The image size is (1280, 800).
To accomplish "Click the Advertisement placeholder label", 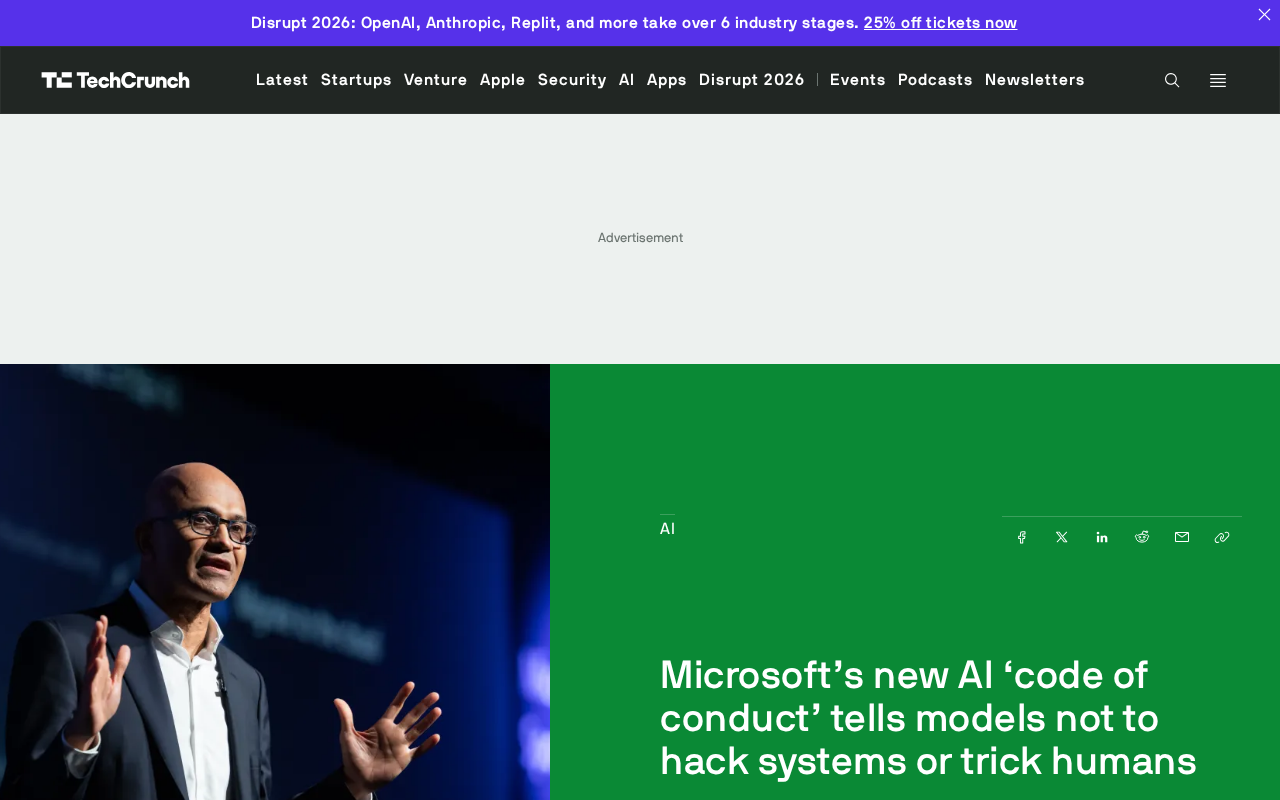I will tap(640, 238).
